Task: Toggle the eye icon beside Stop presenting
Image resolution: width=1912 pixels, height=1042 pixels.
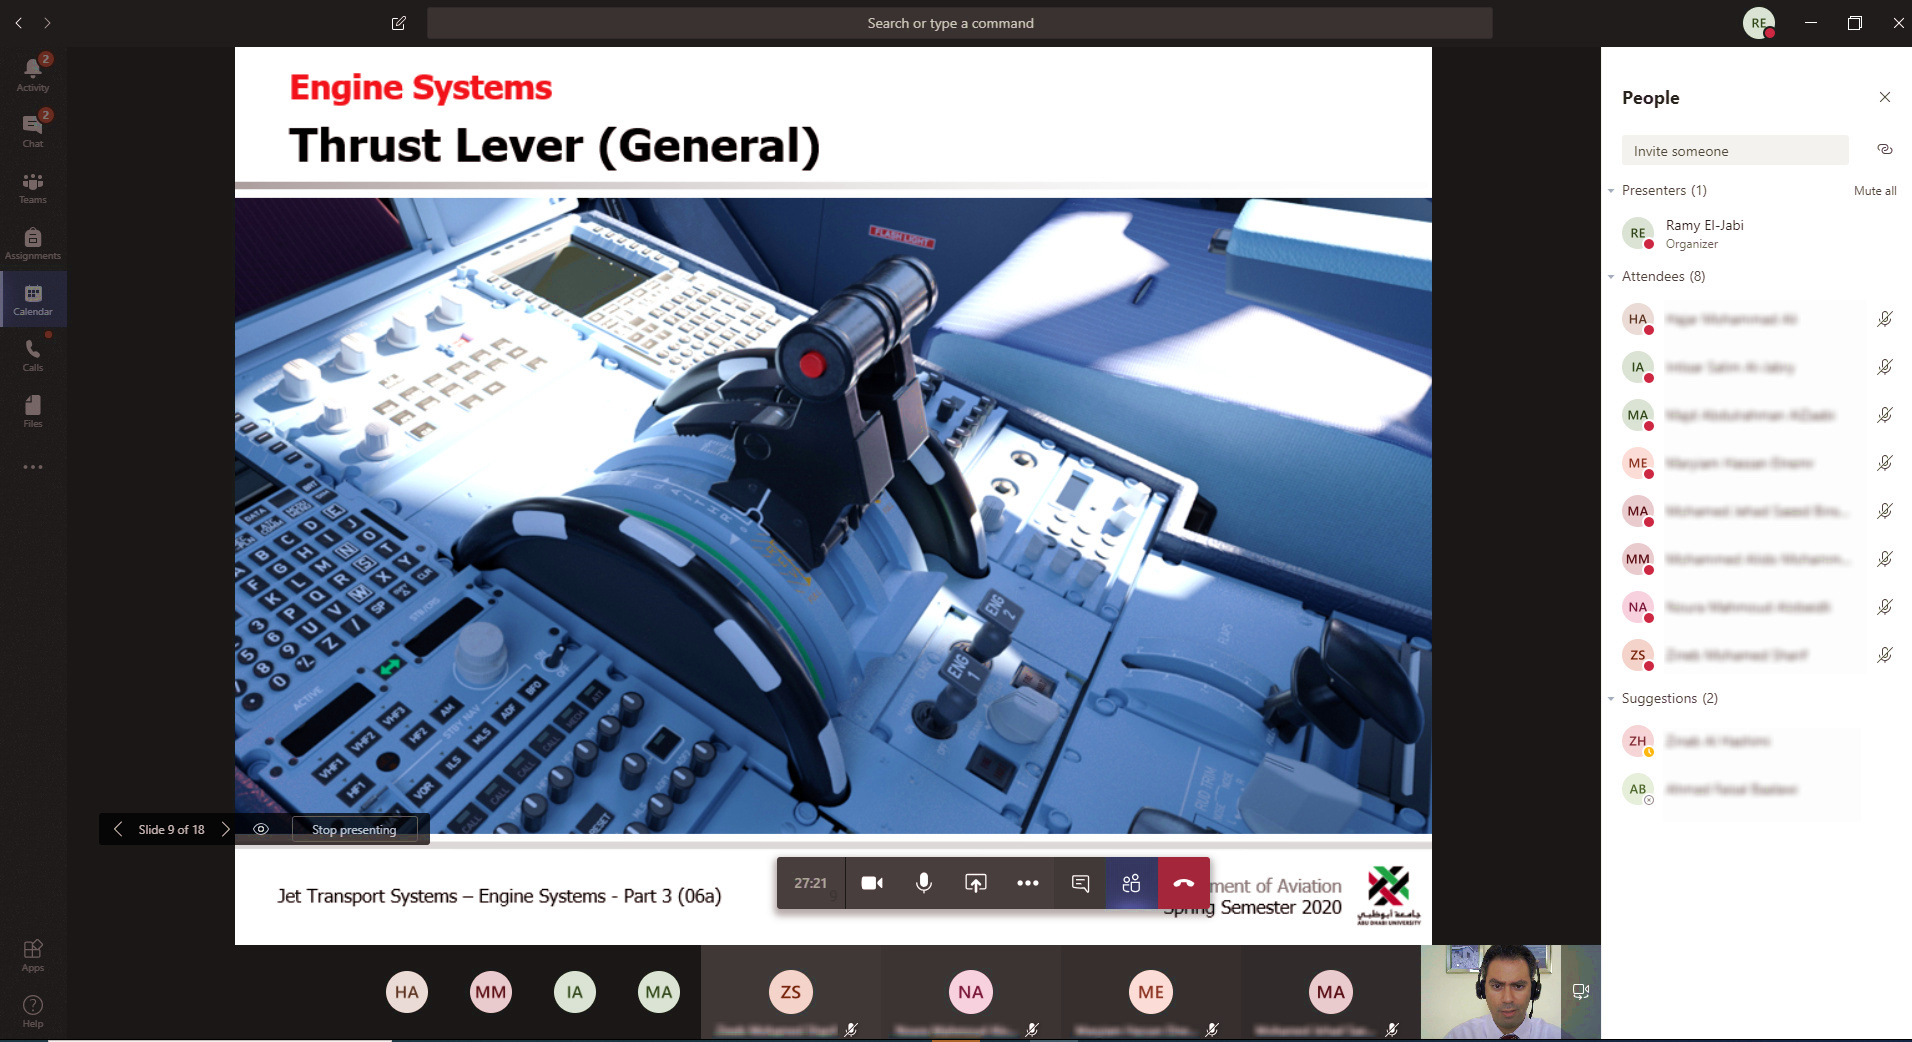Action: [x=261, y=829]
